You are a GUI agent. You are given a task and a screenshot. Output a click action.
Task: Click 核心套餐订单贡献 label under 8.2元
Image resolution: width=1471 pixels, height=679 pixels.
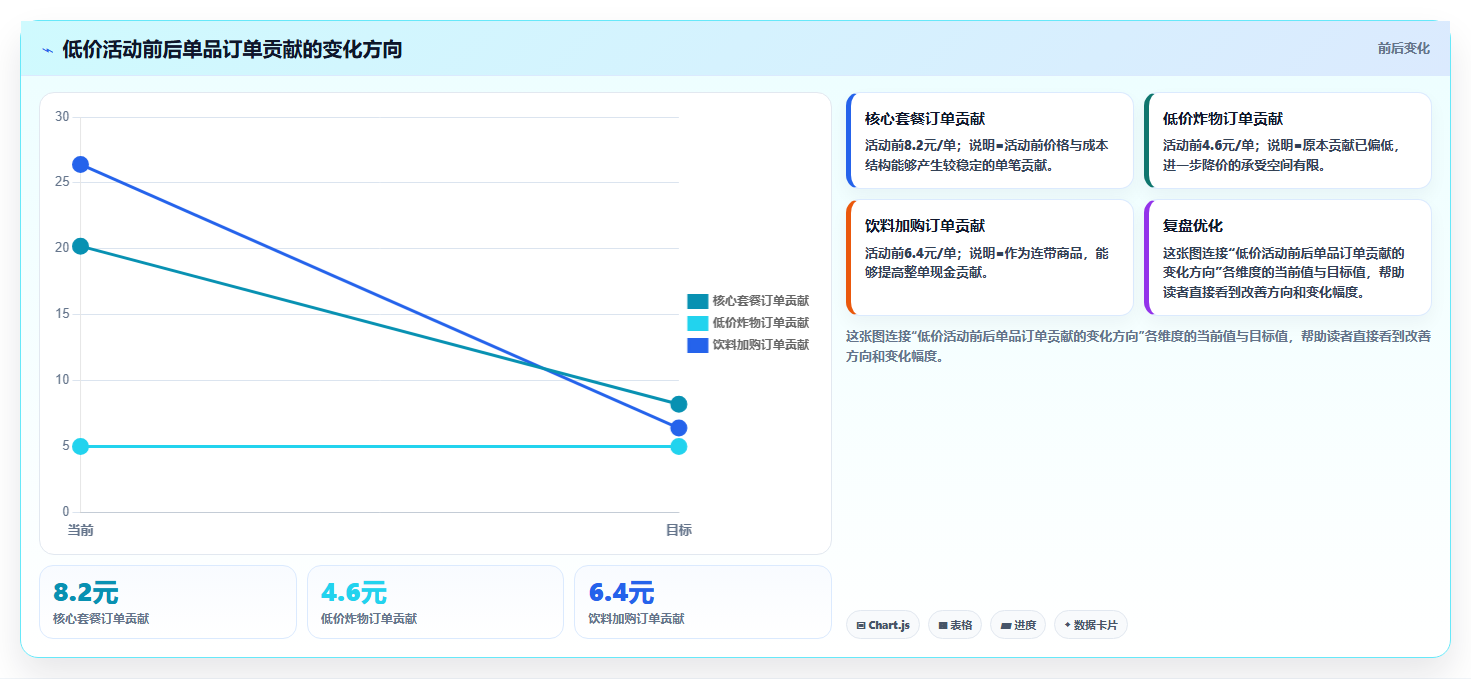pos(101,619)
